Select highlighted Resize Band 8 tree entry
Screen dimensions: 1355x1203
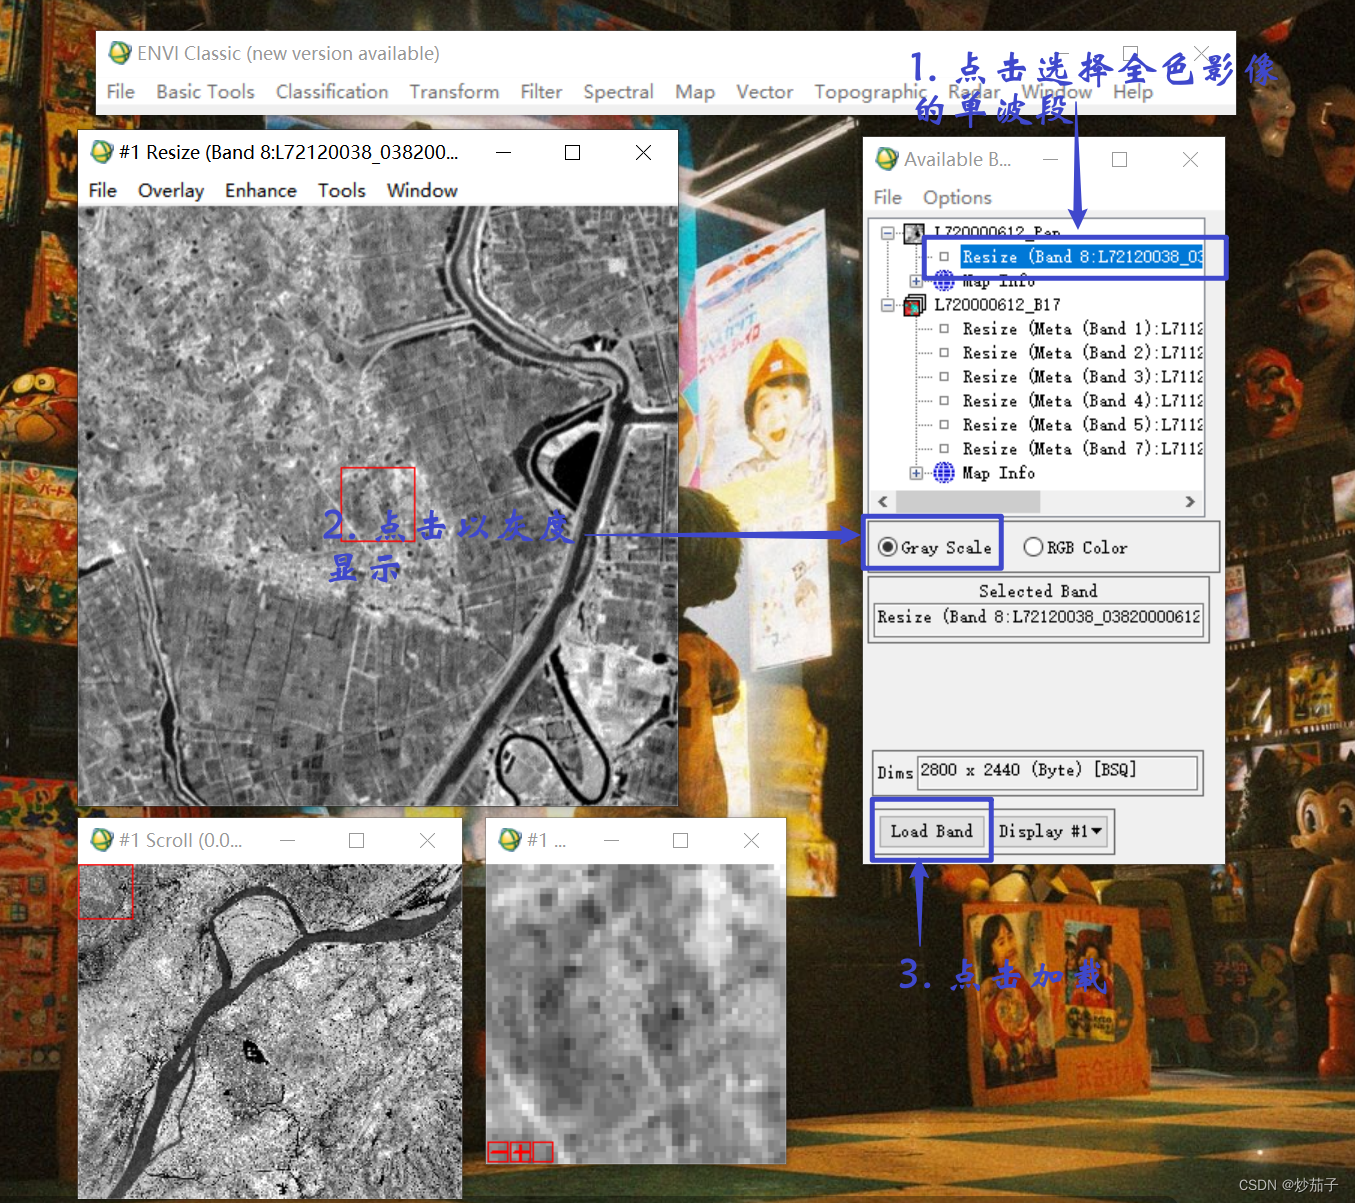coord(1082,257)
